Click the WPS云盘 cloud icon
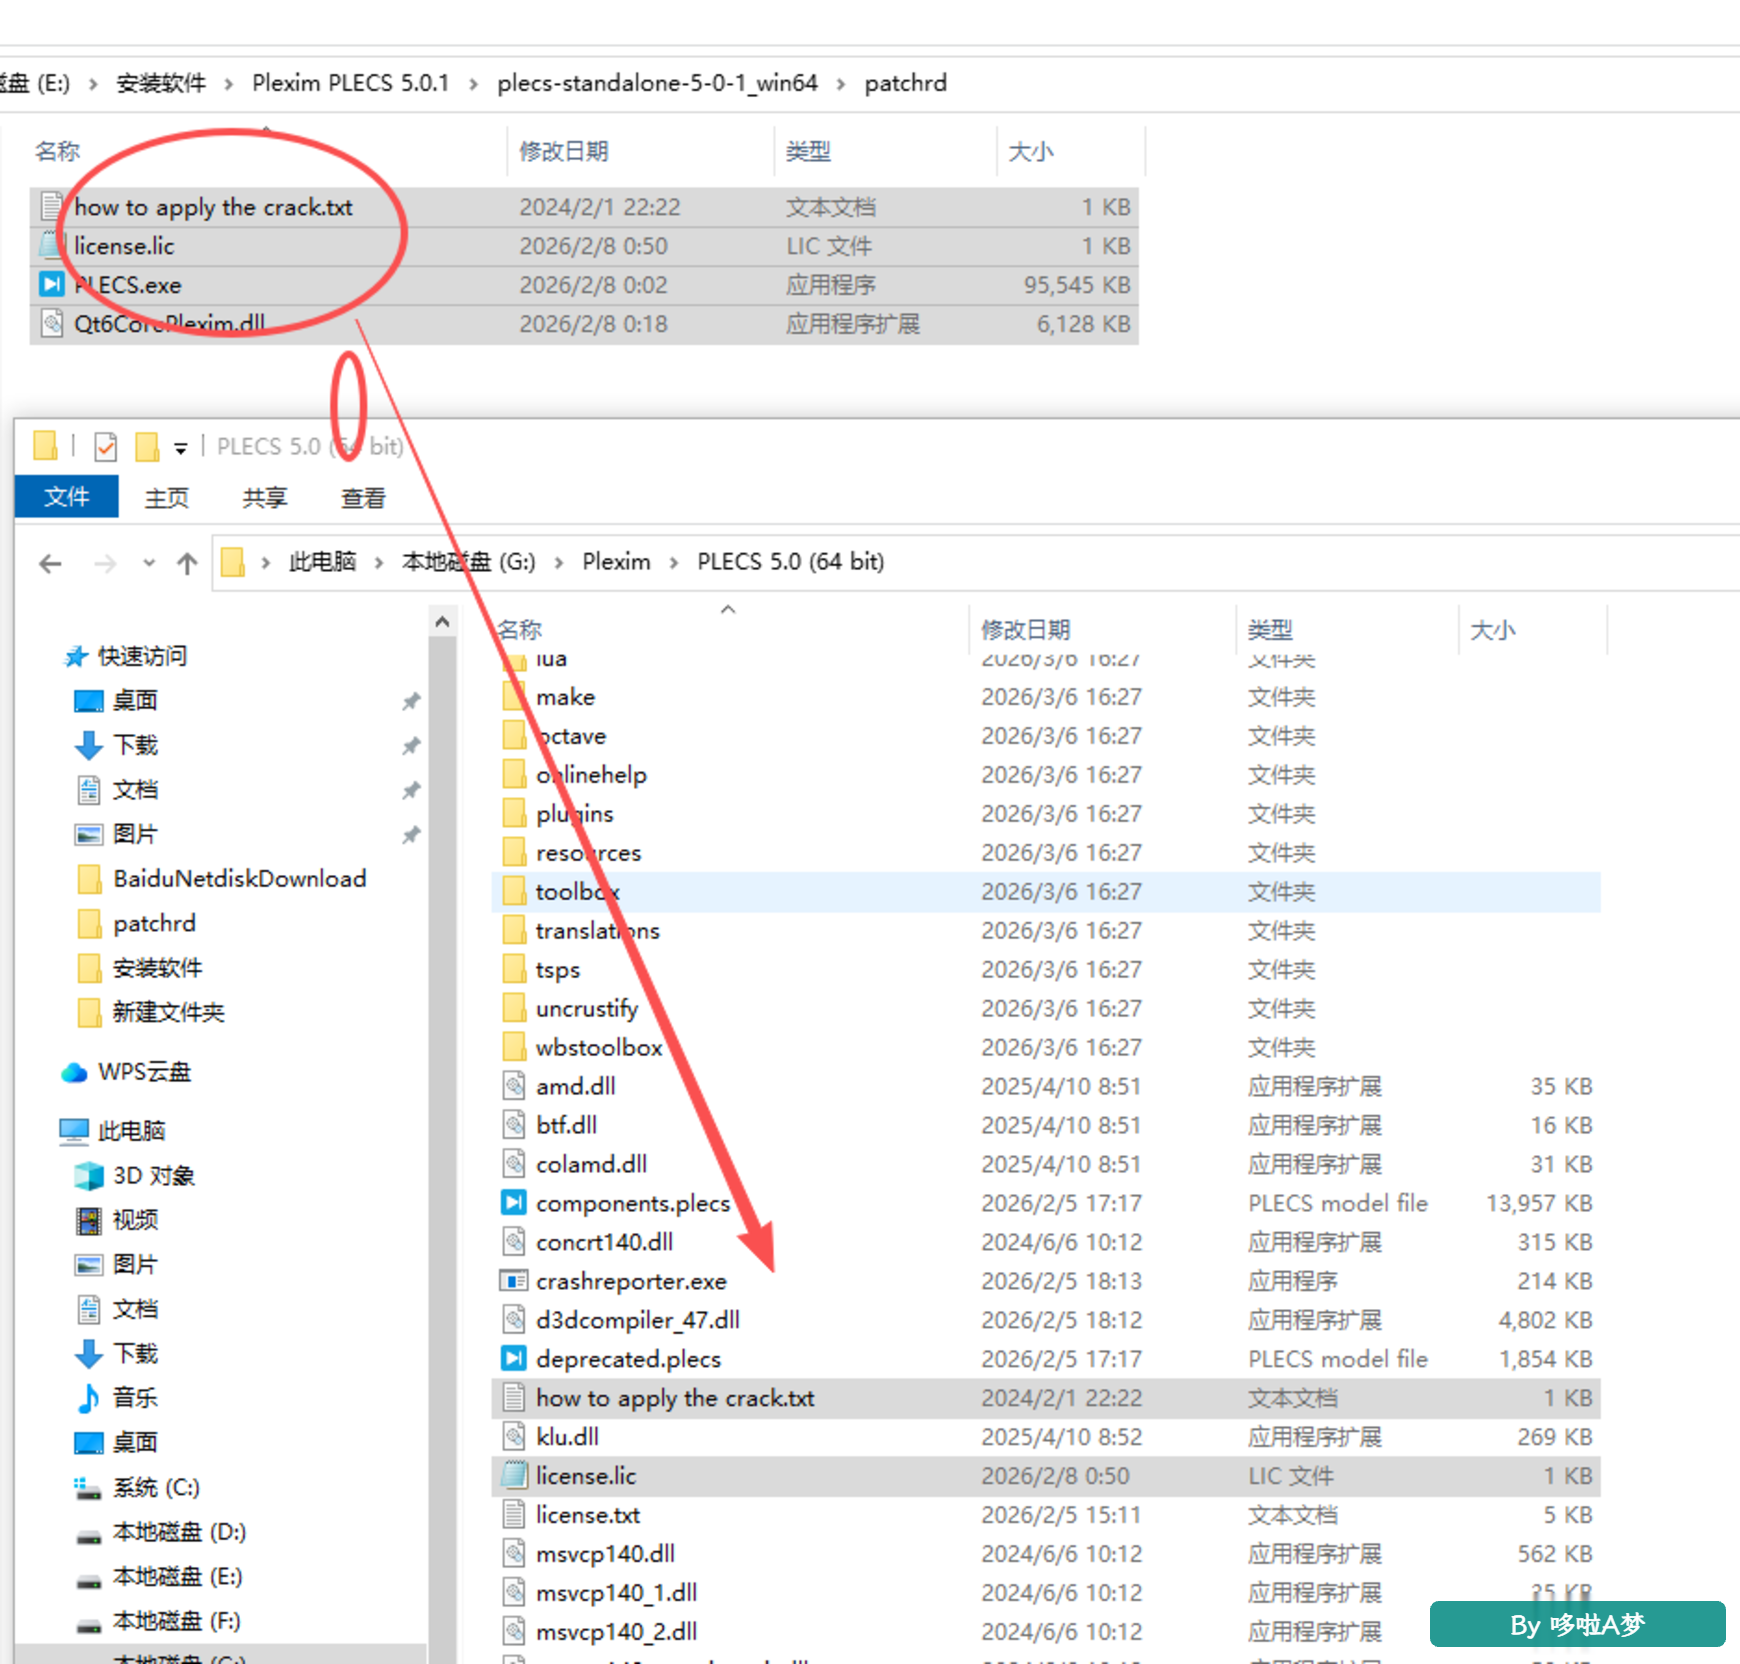The height and width of the screenshot is (1664, 1740). click(x=74, y=1073)
